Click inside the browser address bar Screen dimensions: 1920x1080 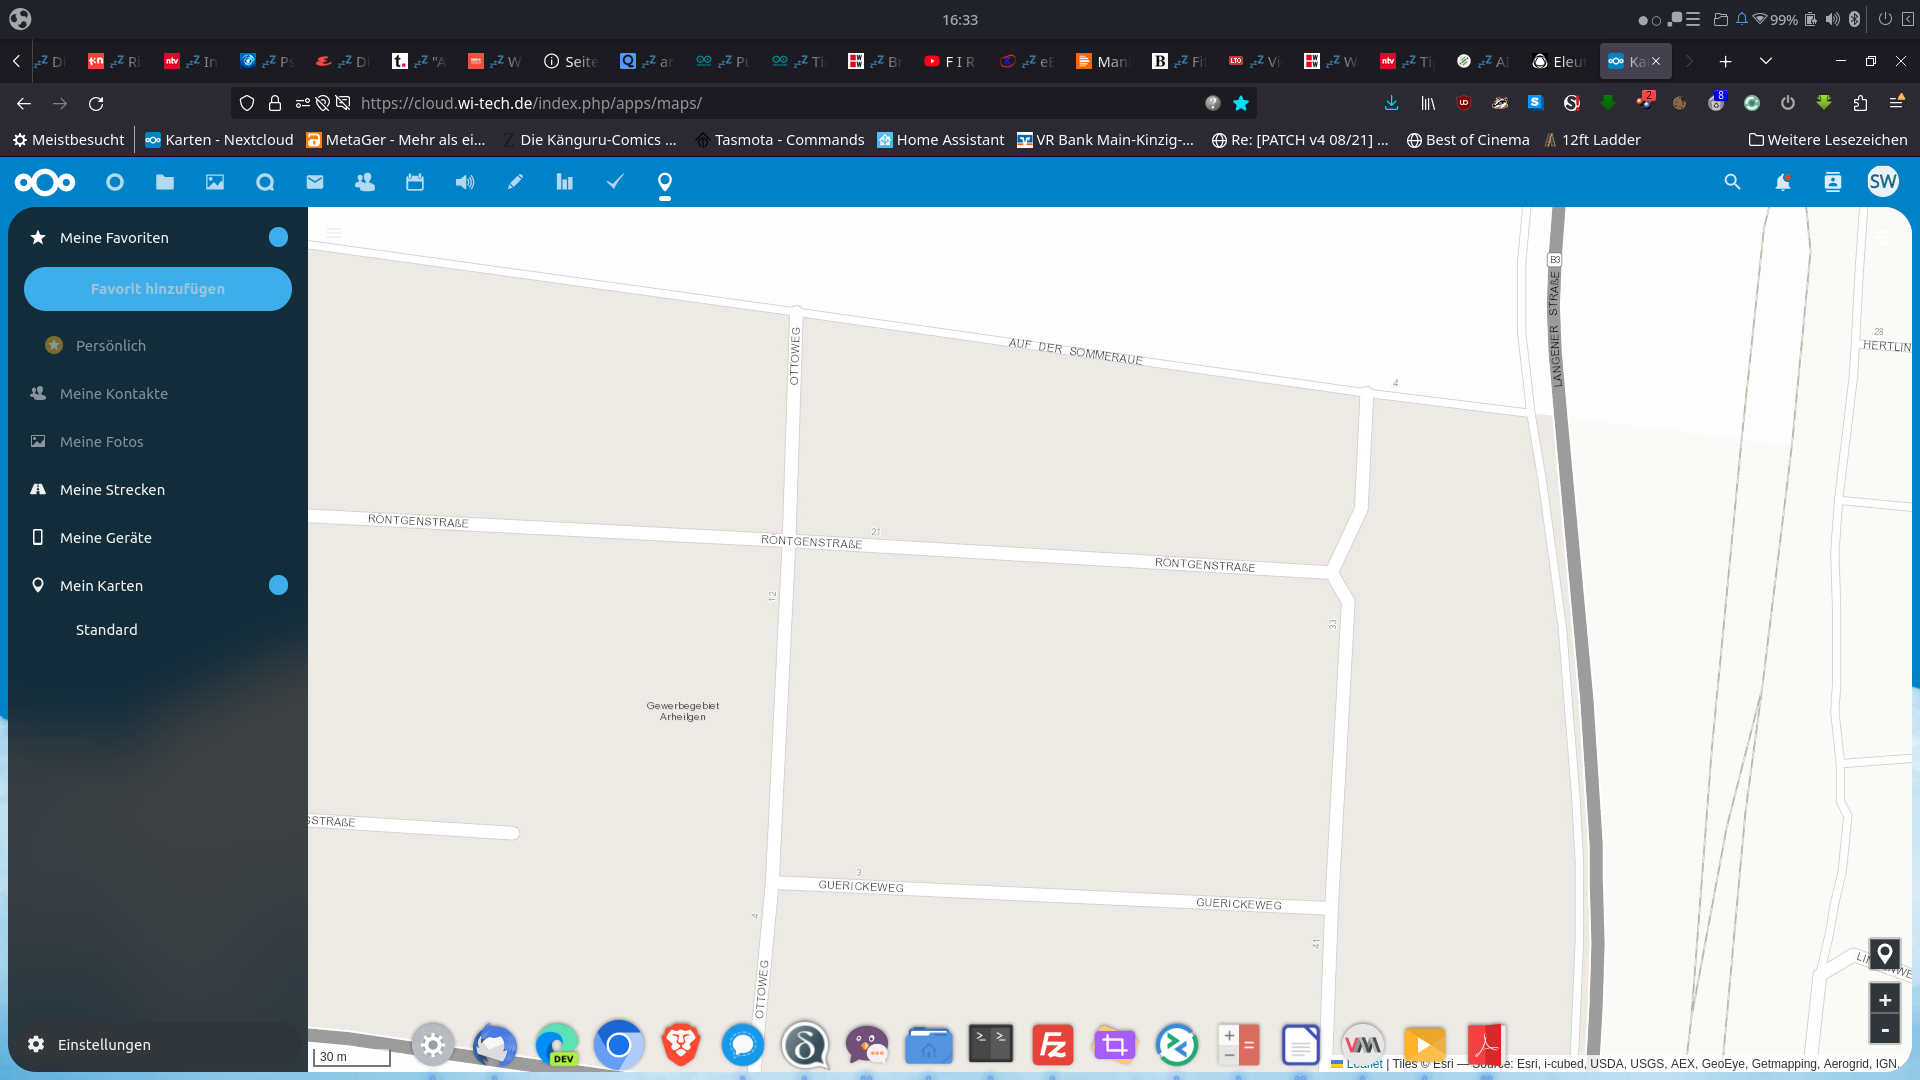[700, 103]
